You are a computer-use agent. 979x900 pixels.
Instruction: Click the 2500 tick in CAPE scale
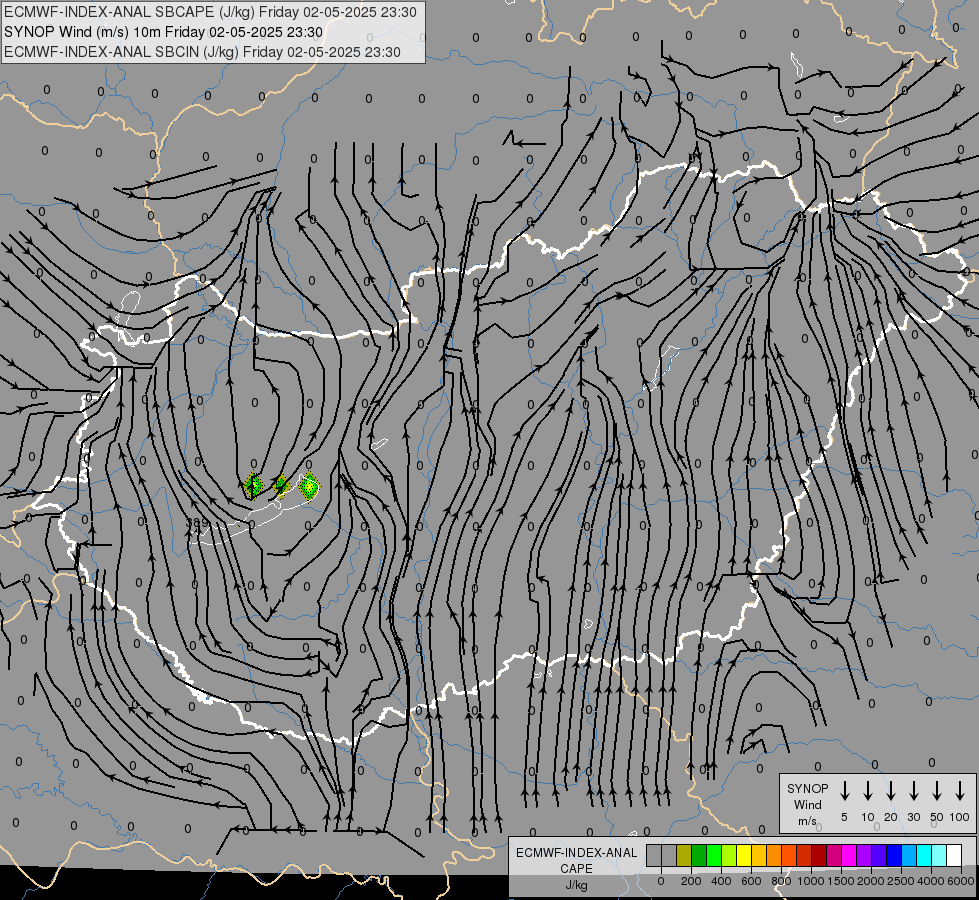tap(901, 881)
